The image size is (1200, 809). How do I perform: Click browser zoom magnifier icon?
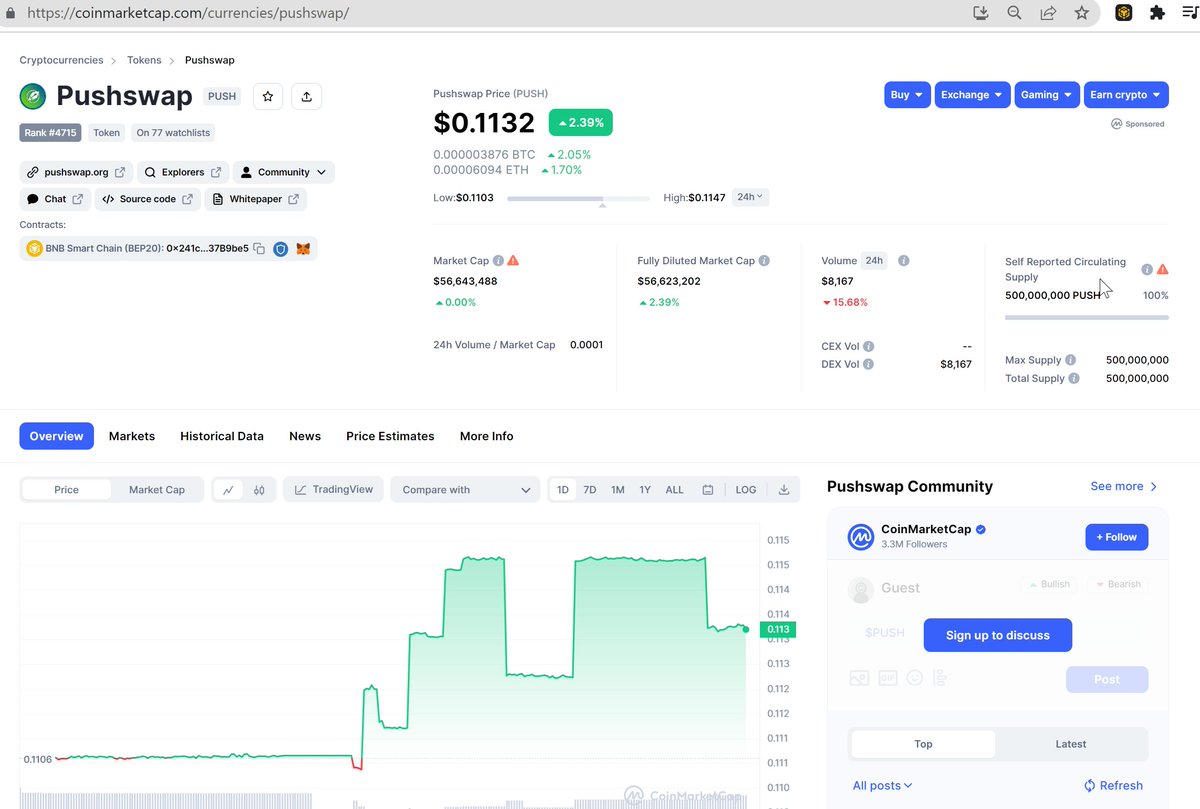(x=1014, y=13)
